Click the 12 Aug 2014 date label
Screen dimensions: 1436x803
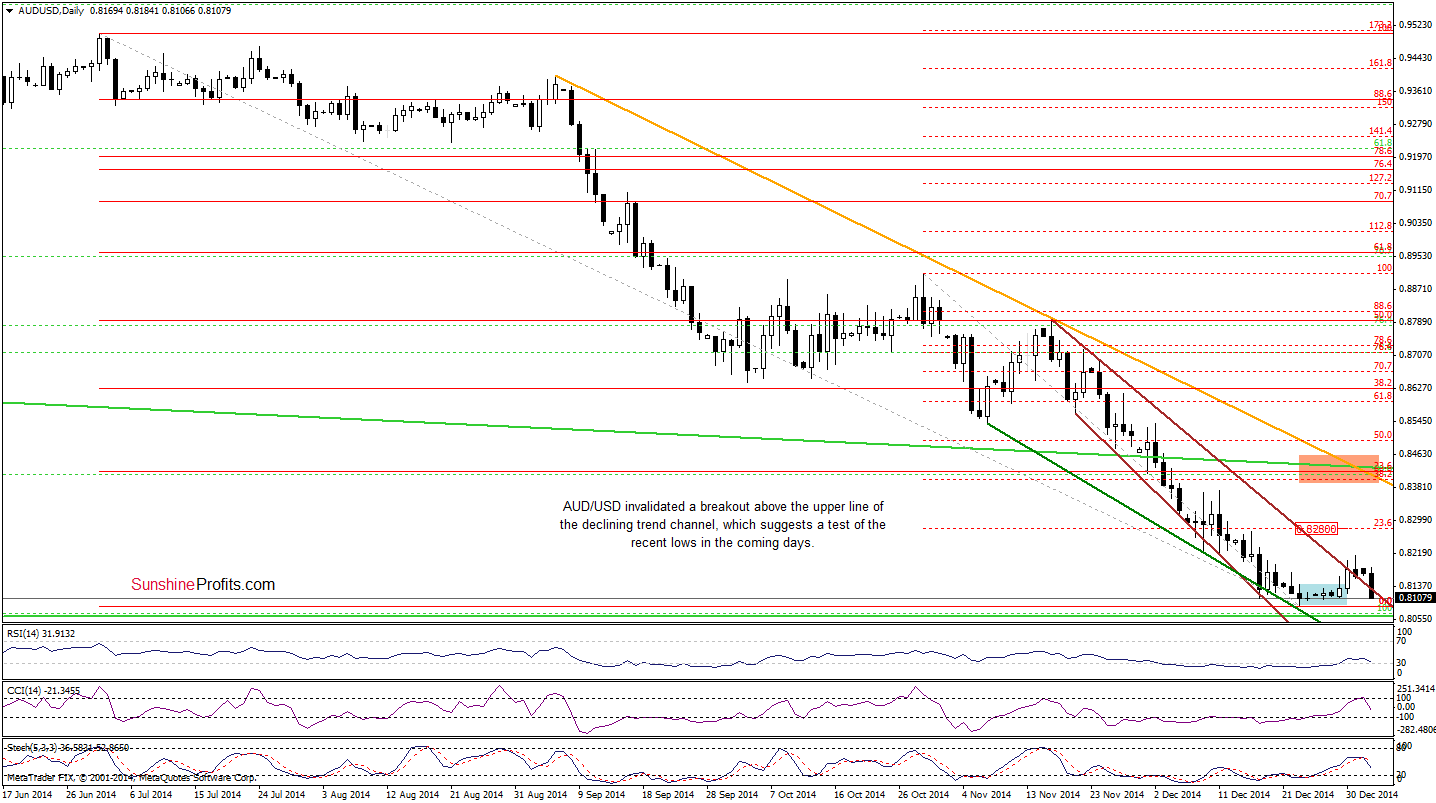[415, 795]
